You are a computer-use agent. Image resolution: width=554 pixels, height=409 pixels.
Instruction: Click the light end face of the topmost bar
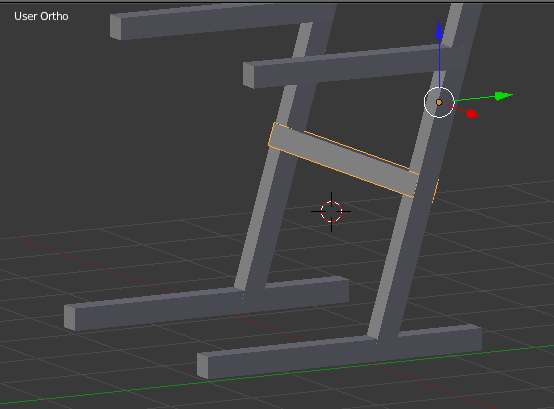116,27
